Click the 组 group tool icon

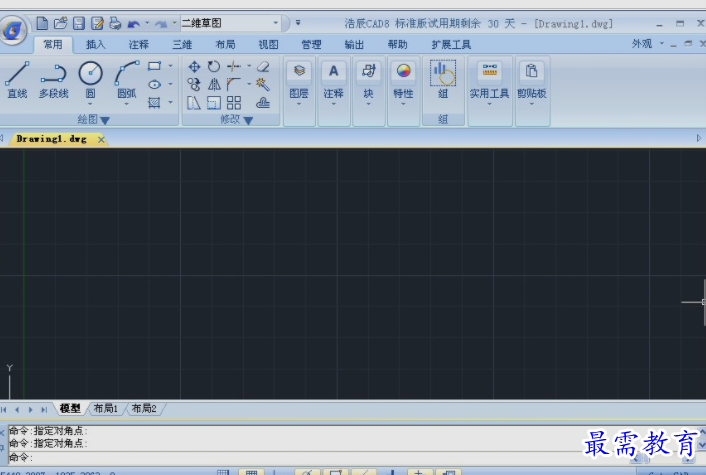(x=443, y=73)
